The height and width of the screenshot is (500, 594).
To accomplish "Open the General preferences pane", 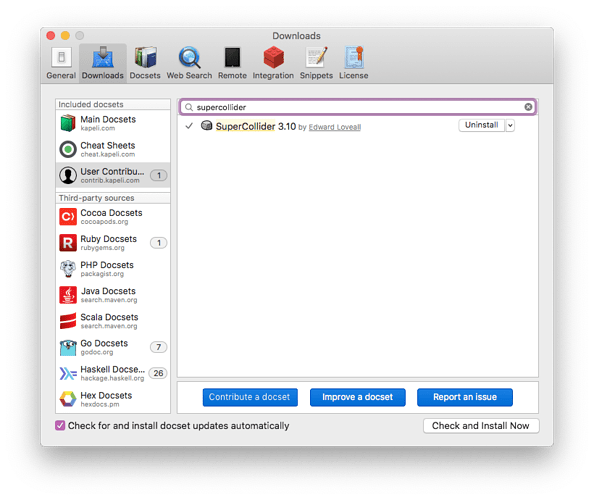I will [x=61, y=63].
